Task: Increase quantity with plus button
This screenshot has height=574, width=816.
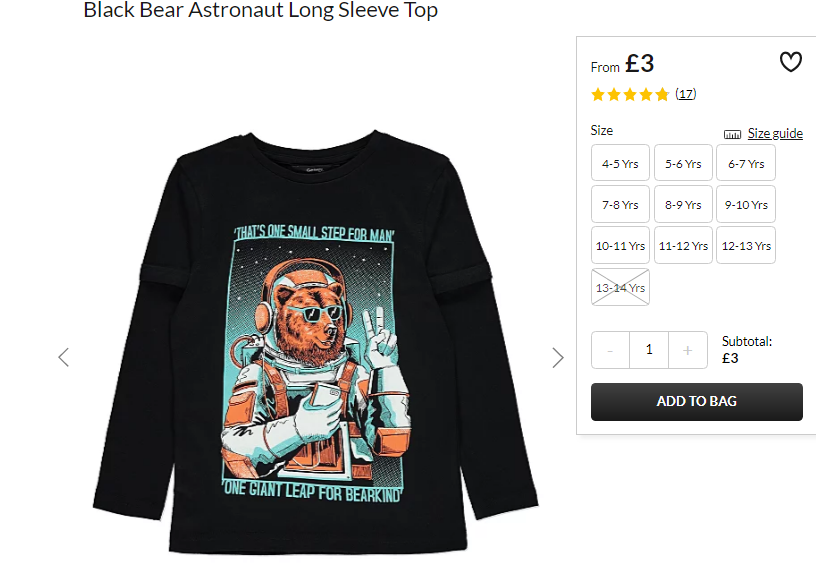Action: [687, 350]
